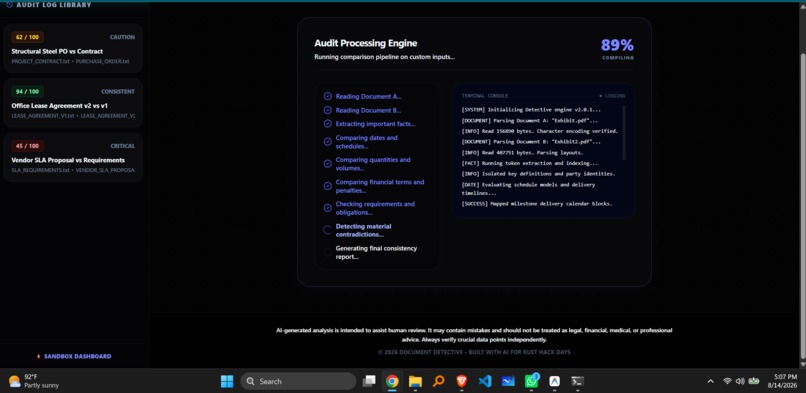The width and height of the screenshot is (806, 393).
Task: Open WhatsApp from the taskbar
Action: [532, 381]
